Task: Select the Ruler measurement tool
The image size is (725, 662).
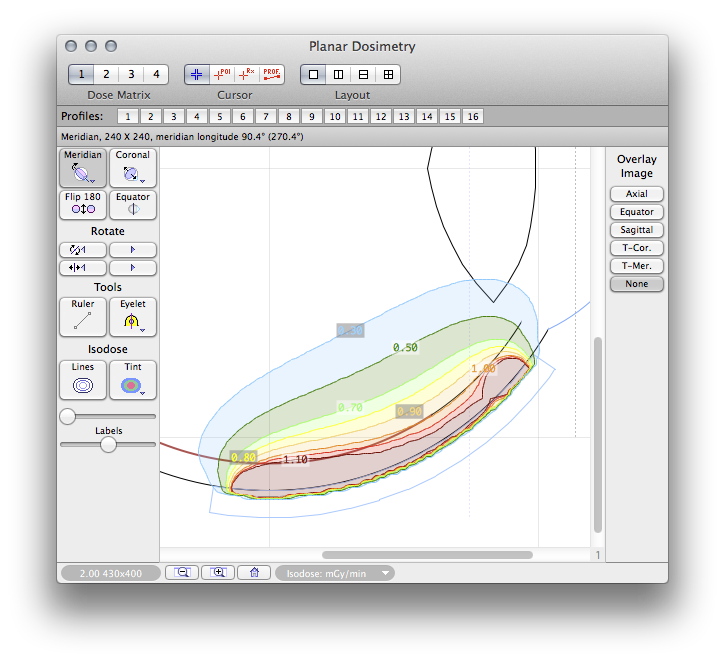Action: 82,317
